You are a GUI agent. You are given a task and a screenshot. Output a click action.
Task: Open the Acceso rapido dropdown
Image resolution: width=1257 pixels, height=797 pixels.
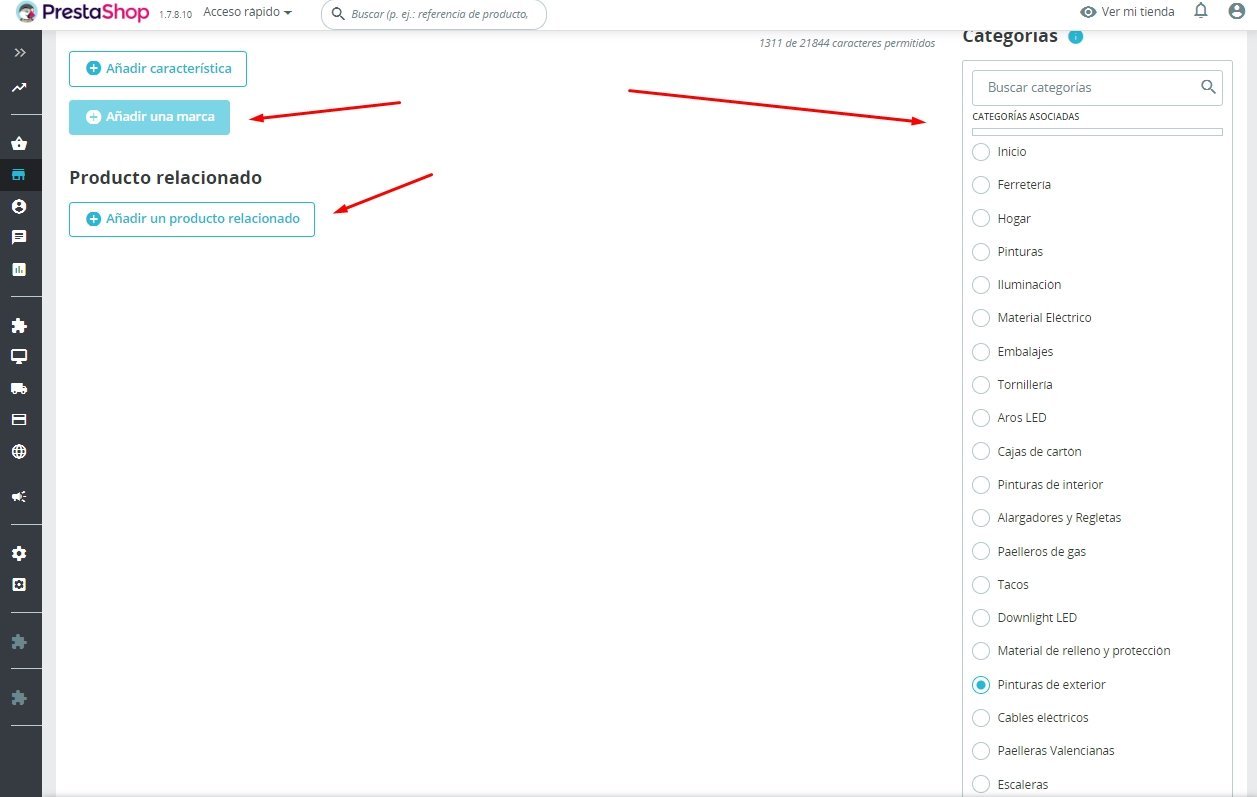(247, 13)
